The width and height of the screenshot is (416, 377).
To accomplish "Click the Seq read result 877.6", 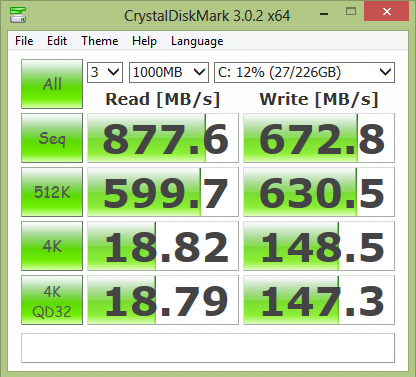I will click(x=163, y=138).
